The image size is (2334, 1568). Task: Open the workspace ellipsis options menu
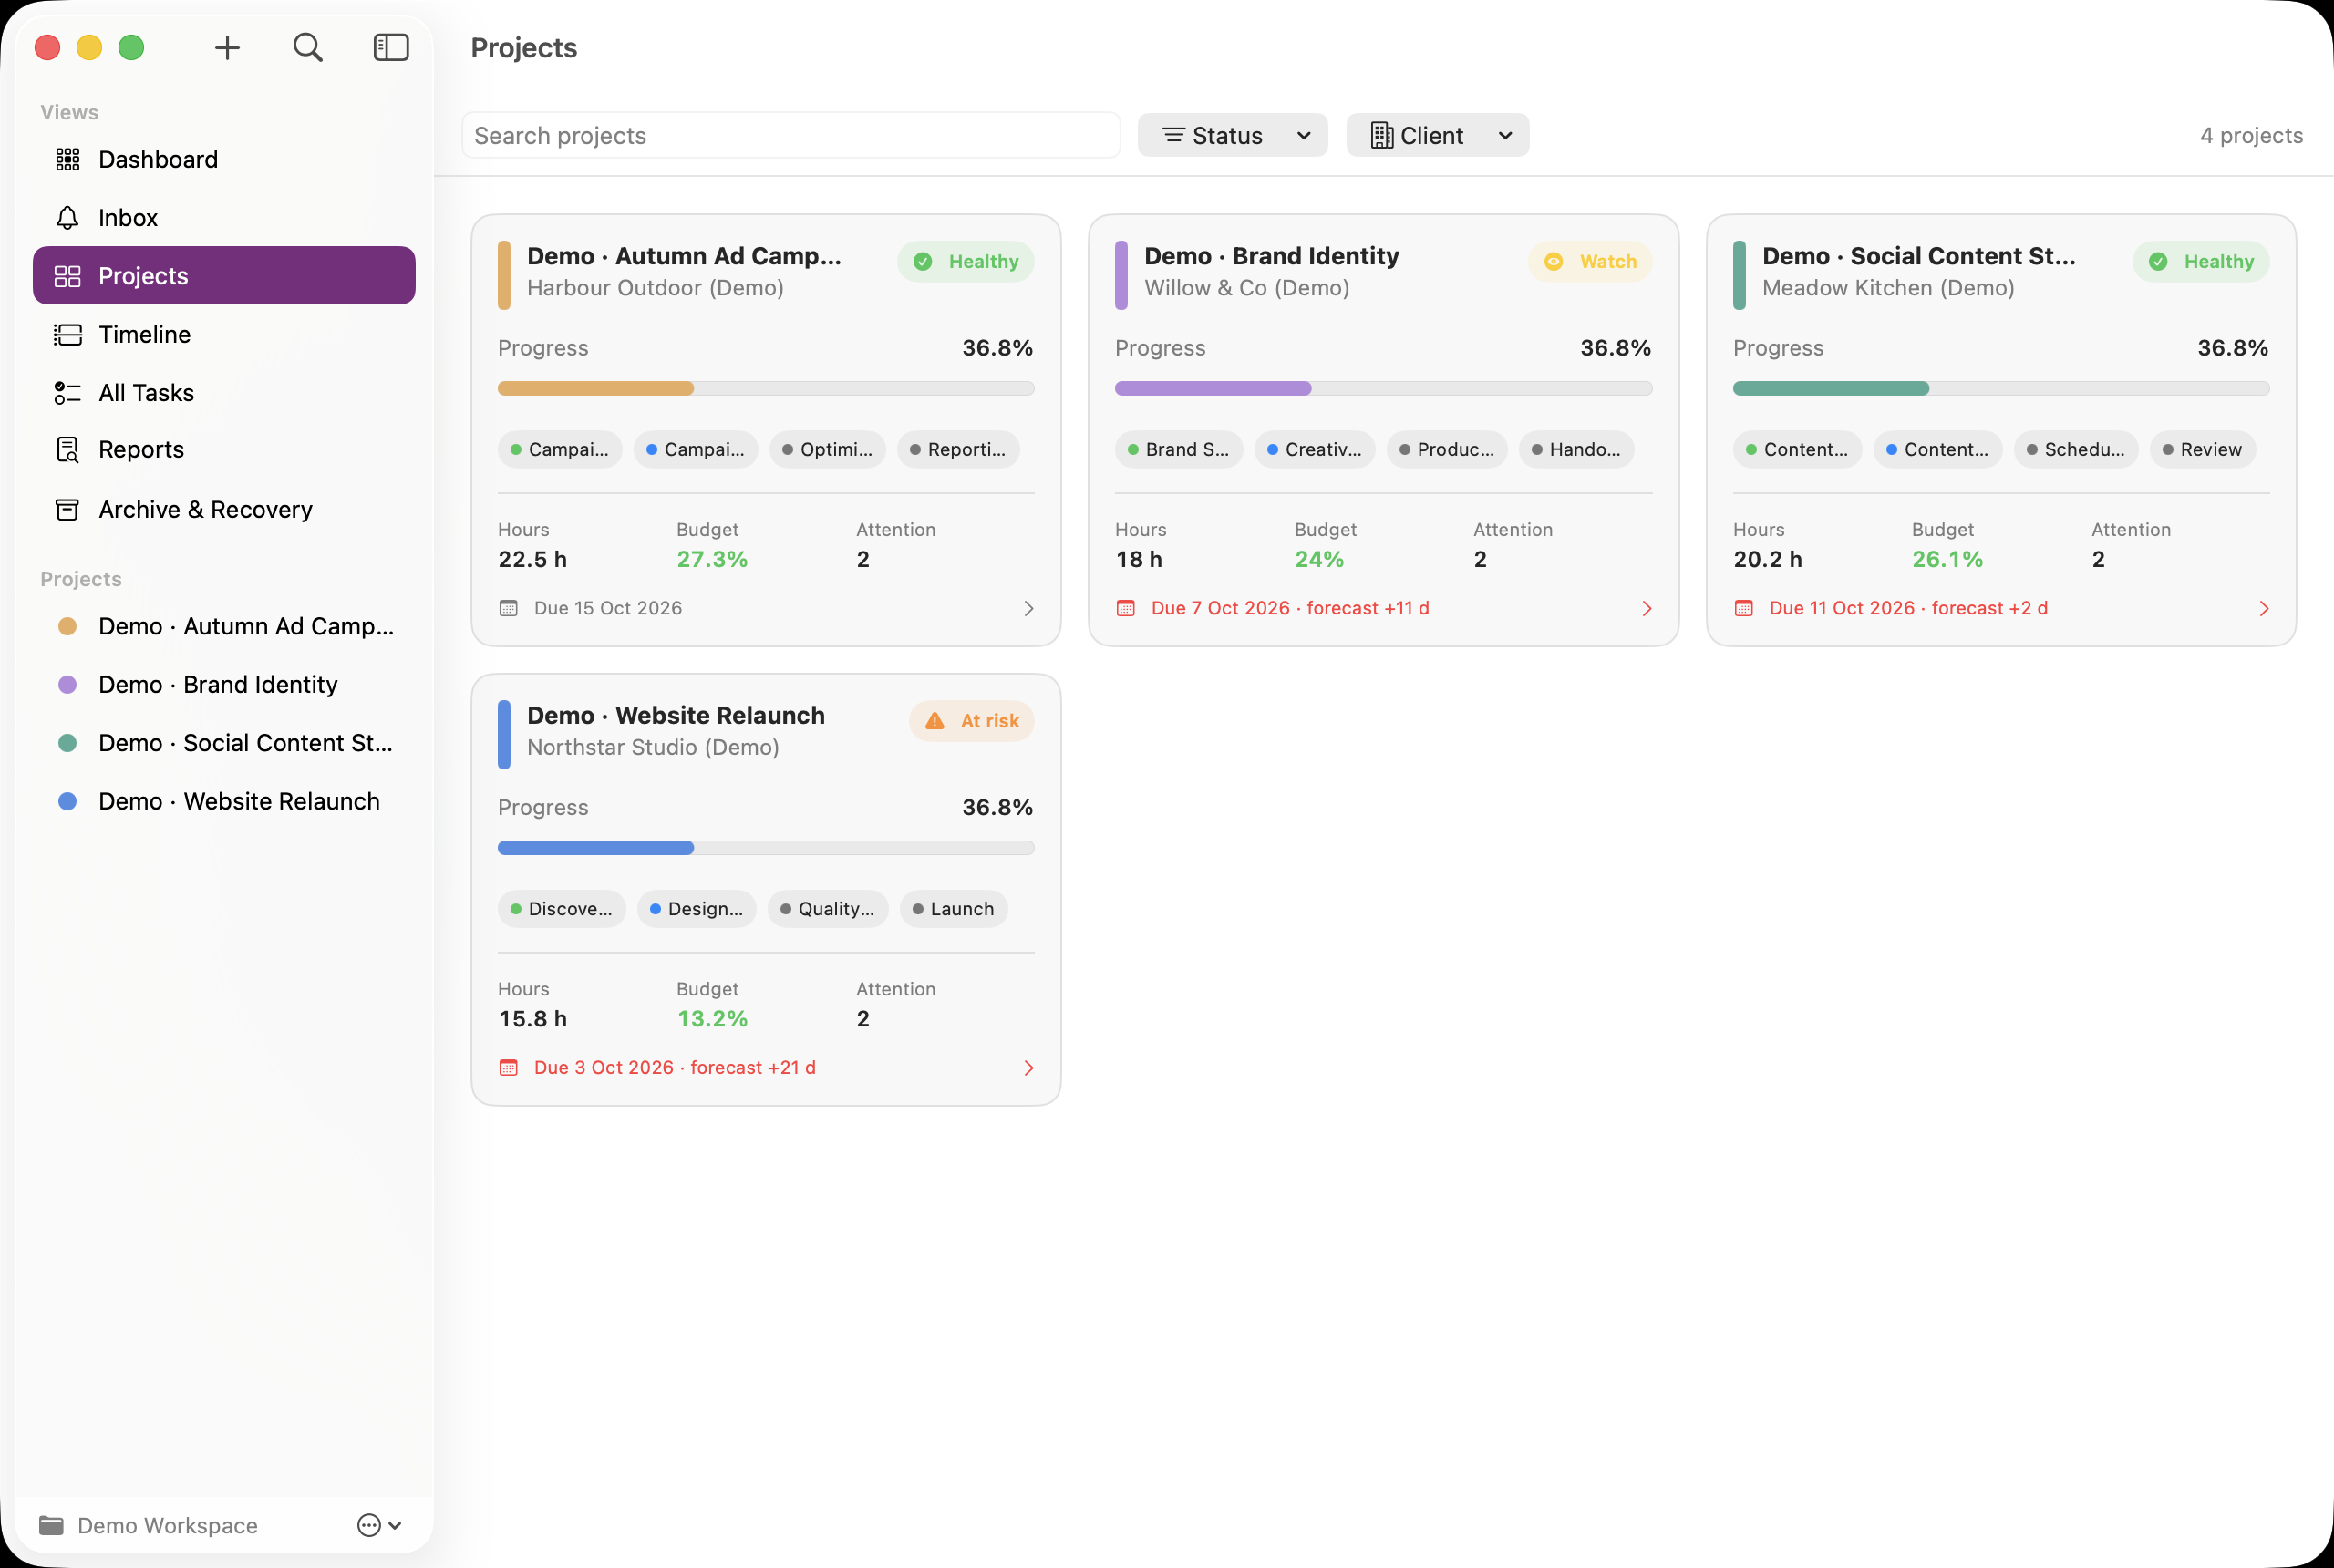point(379,1525)
